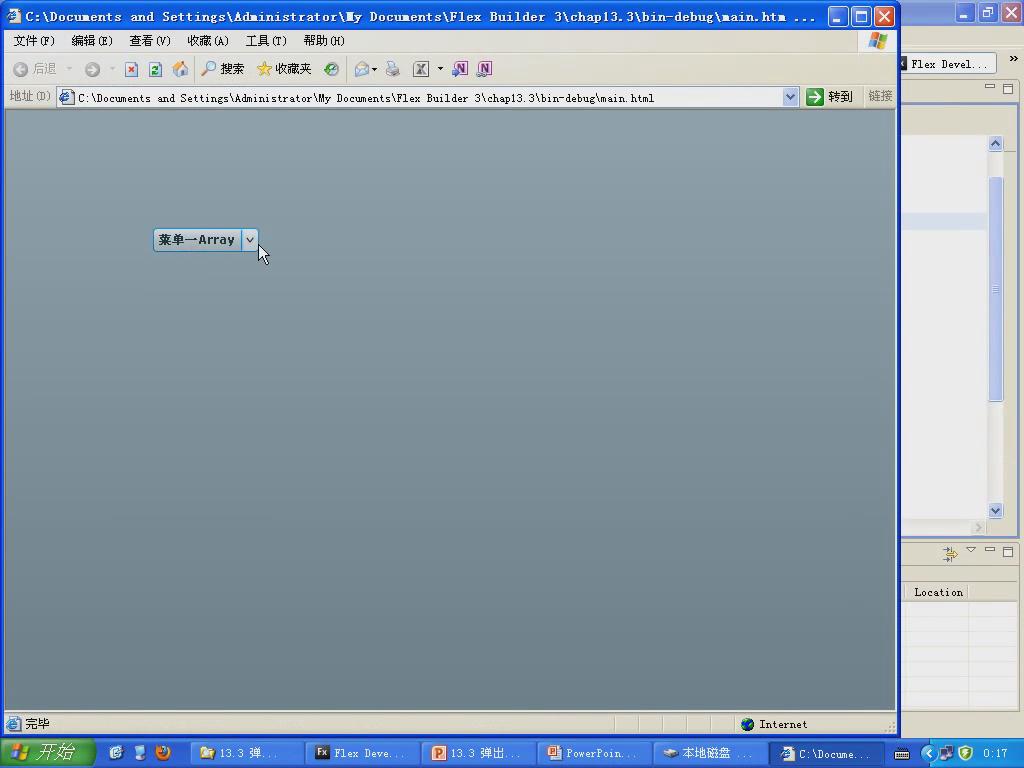Click the 转到 Go button
Viewport: 1024px width, 768px height.
point(829,97)
